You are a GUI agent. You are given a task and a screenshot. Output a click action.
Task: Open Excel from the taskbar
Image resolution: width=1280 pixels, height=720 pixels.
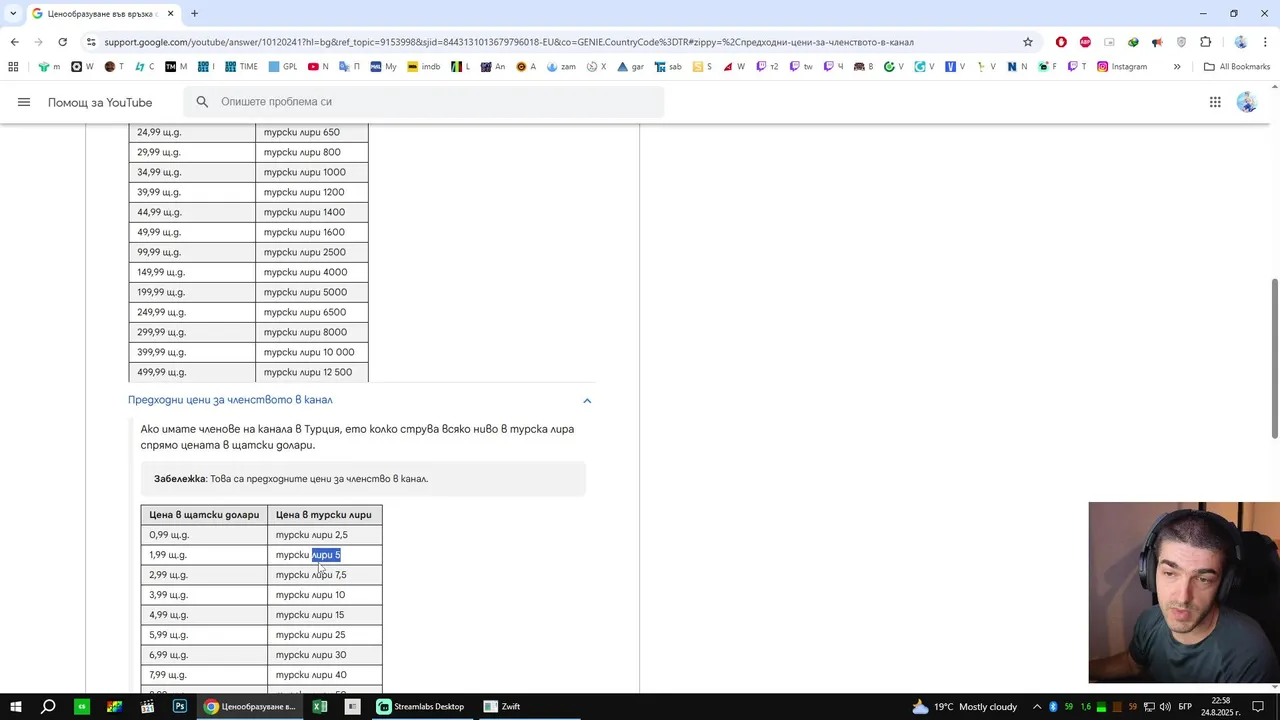[x=320, y=706]
